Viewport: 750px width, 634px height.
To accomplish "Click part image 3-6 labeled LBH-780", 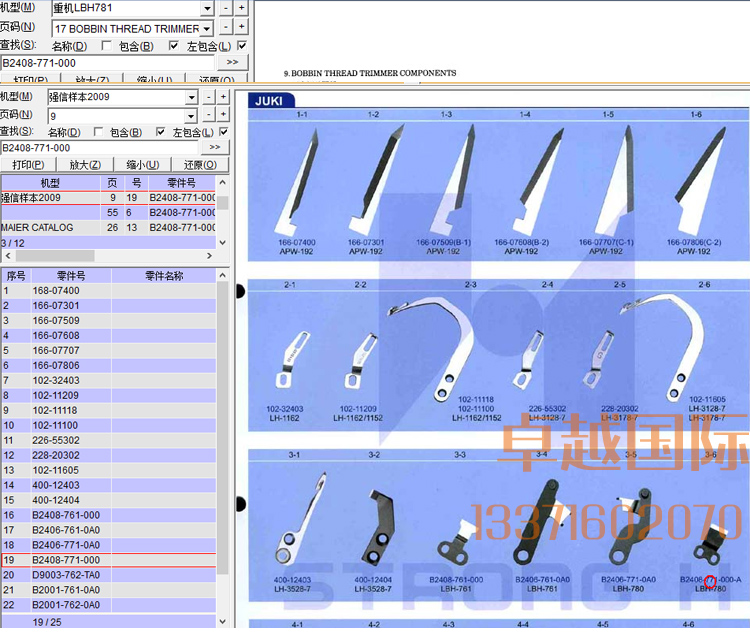I will coord(710,545).
